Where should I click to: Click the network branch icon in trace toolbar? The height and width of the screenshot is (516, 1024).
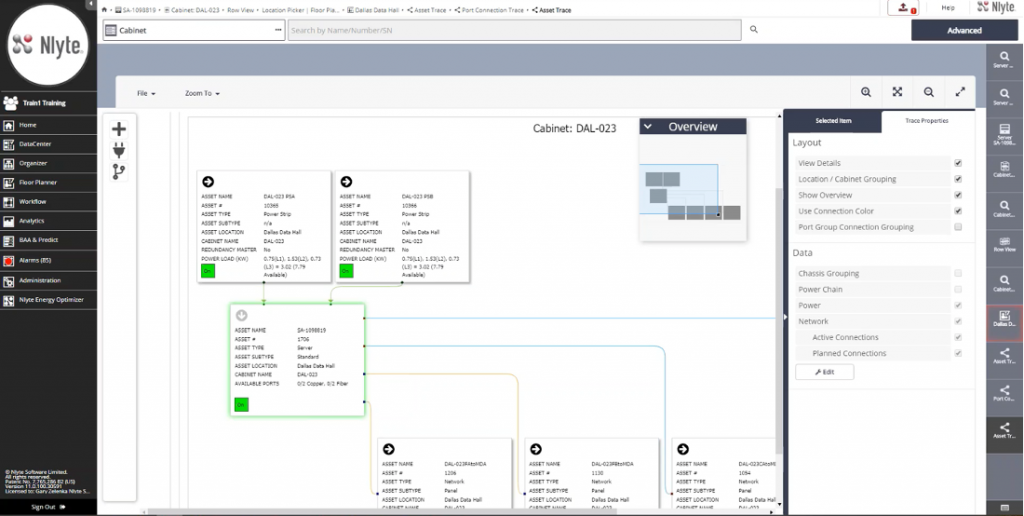click(x=119, y=172)
